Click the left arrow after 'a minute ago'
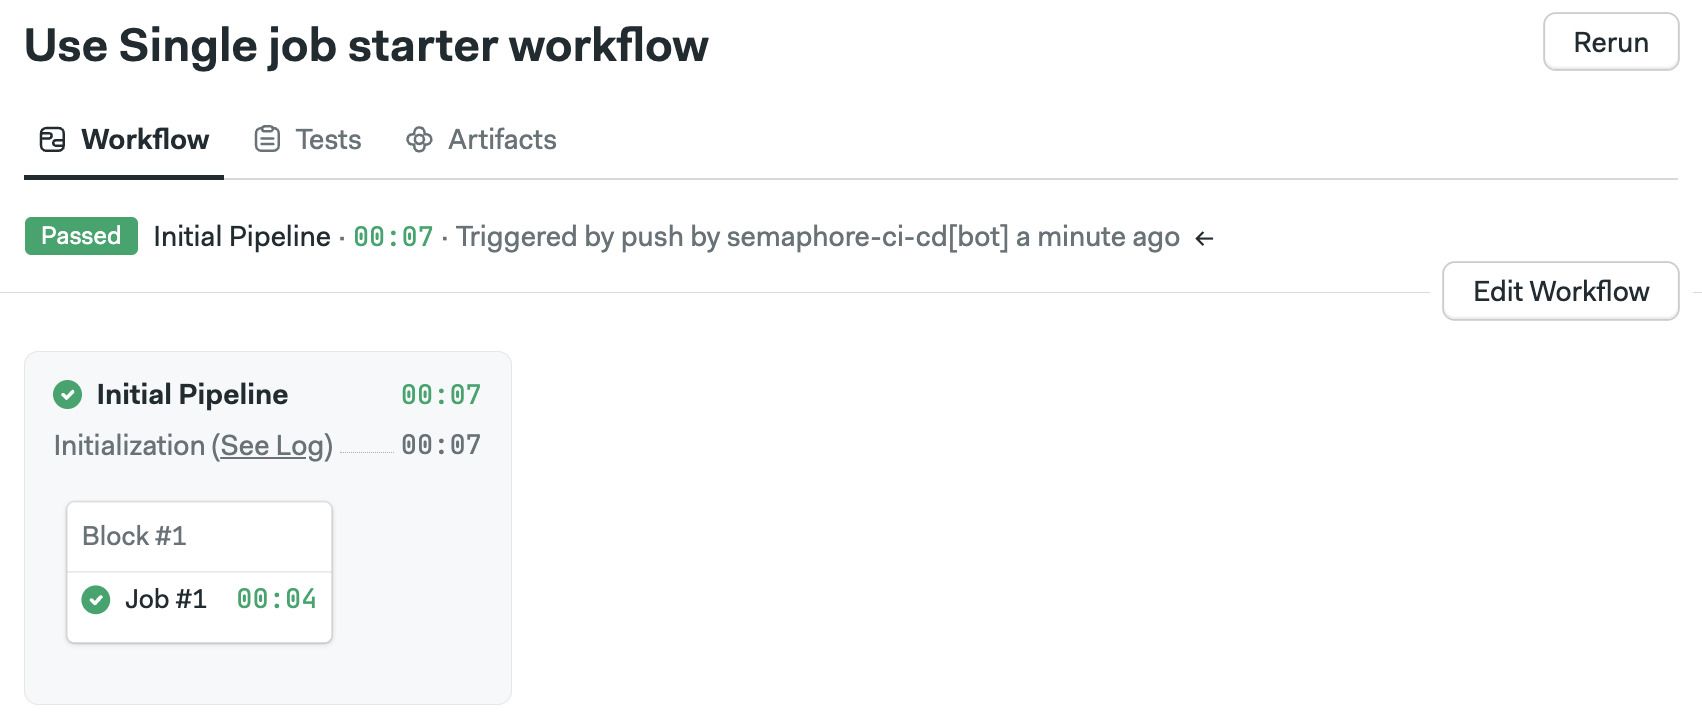 (x=1205, y=238)
